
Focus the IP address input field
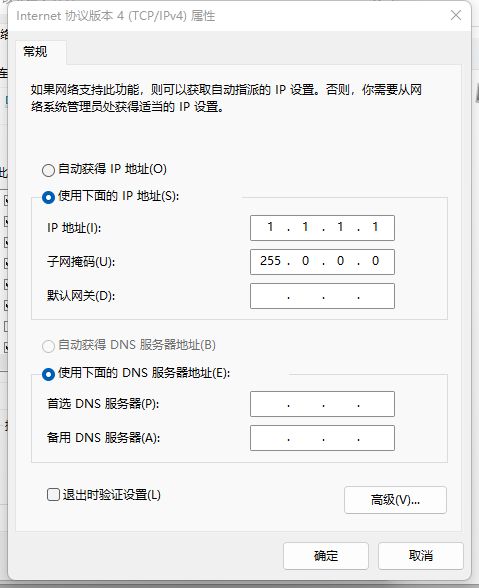322,228
